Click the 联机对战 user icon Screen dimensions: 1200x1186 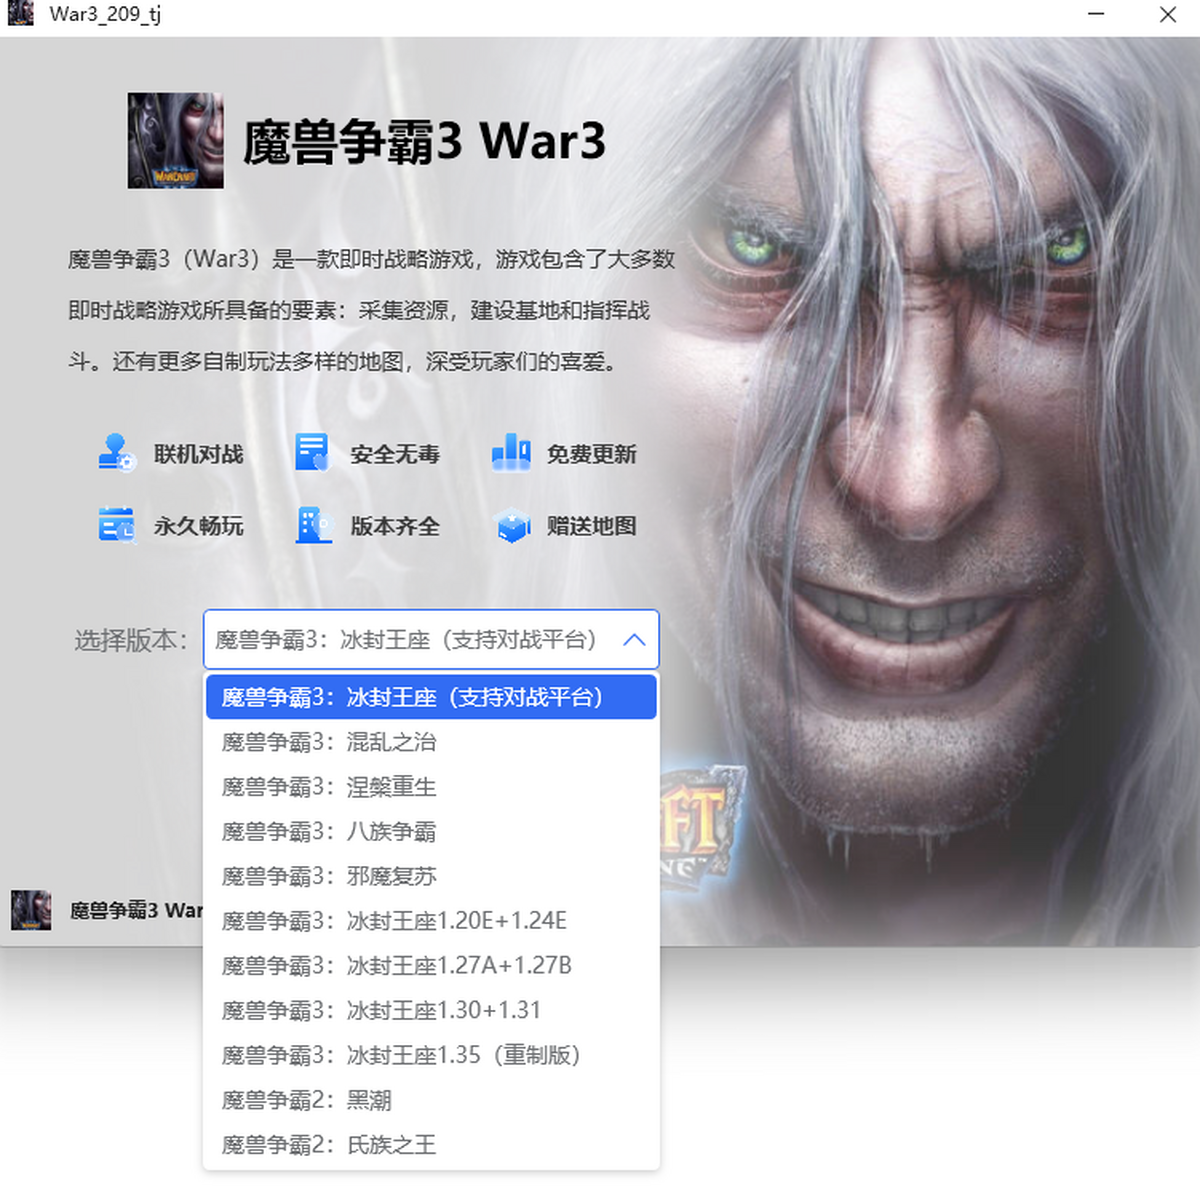coord(116,453)
